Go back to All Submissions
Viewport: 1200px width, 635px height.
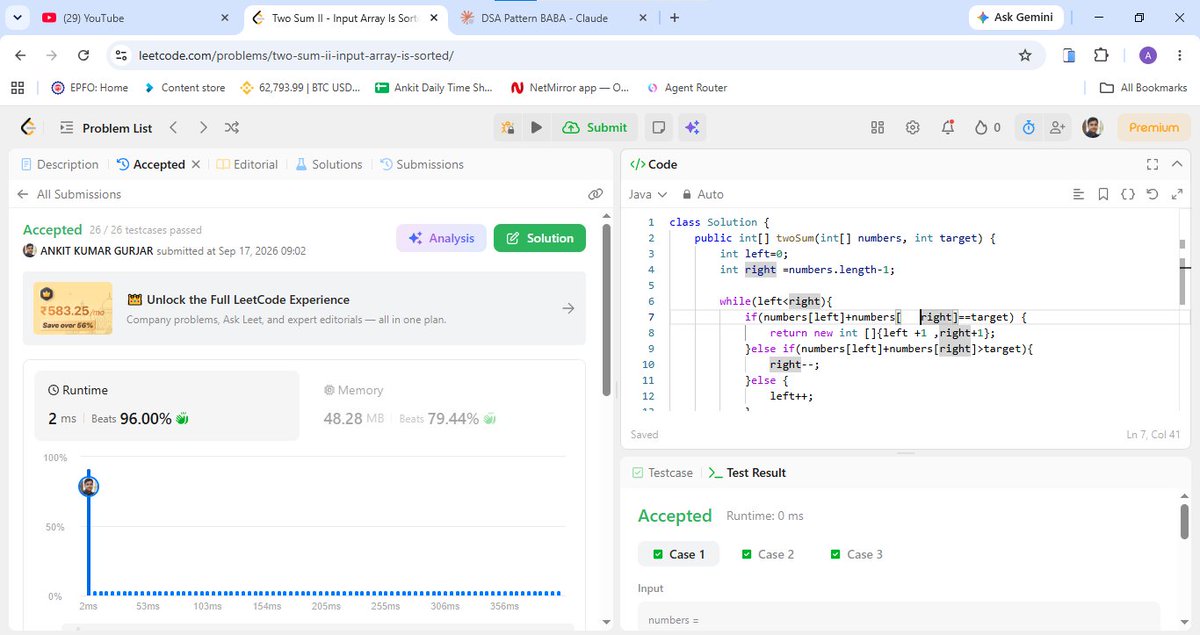click(69, 194)
